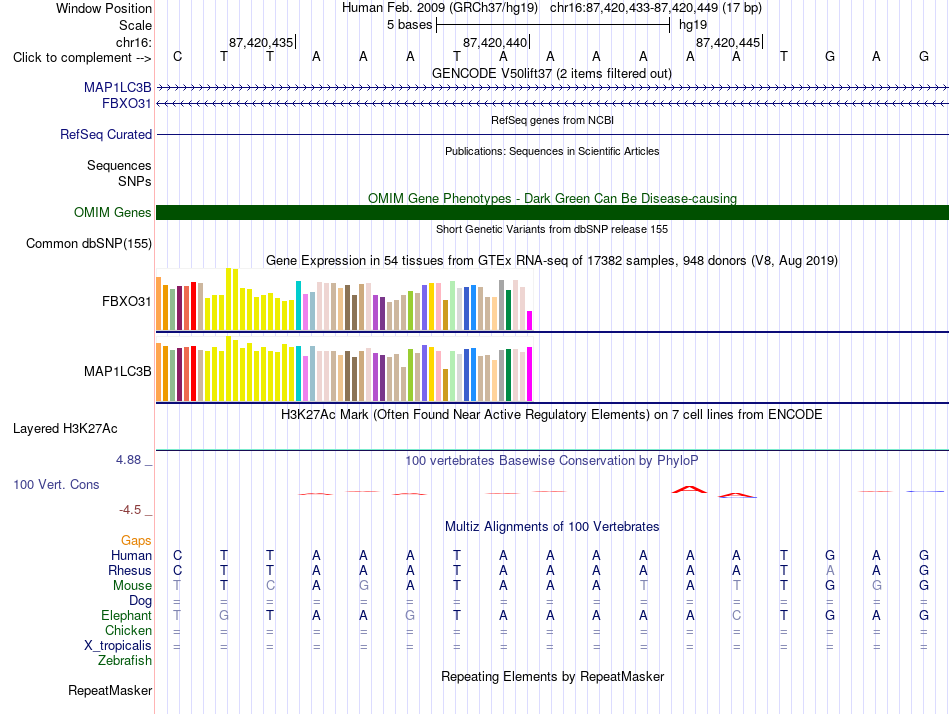
Task: Click the Layered H3K27Ac track label
Action: [x=65, y=429]
